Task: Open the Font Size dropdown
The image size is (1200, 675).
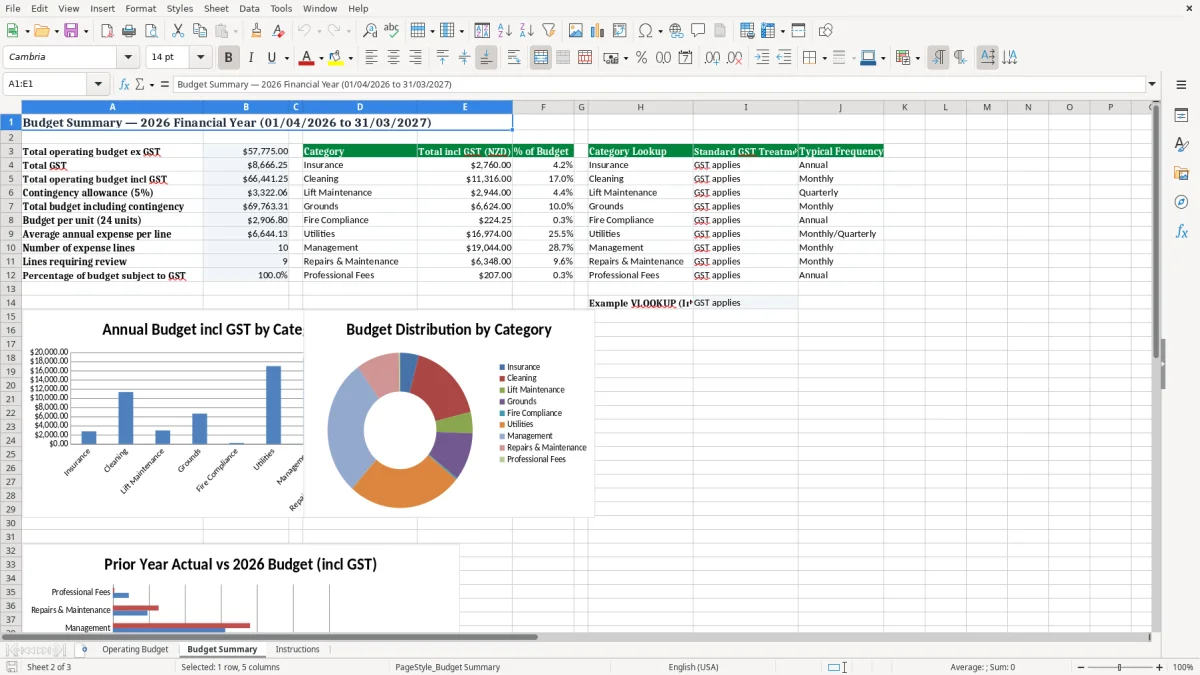Action: (200, 57)
